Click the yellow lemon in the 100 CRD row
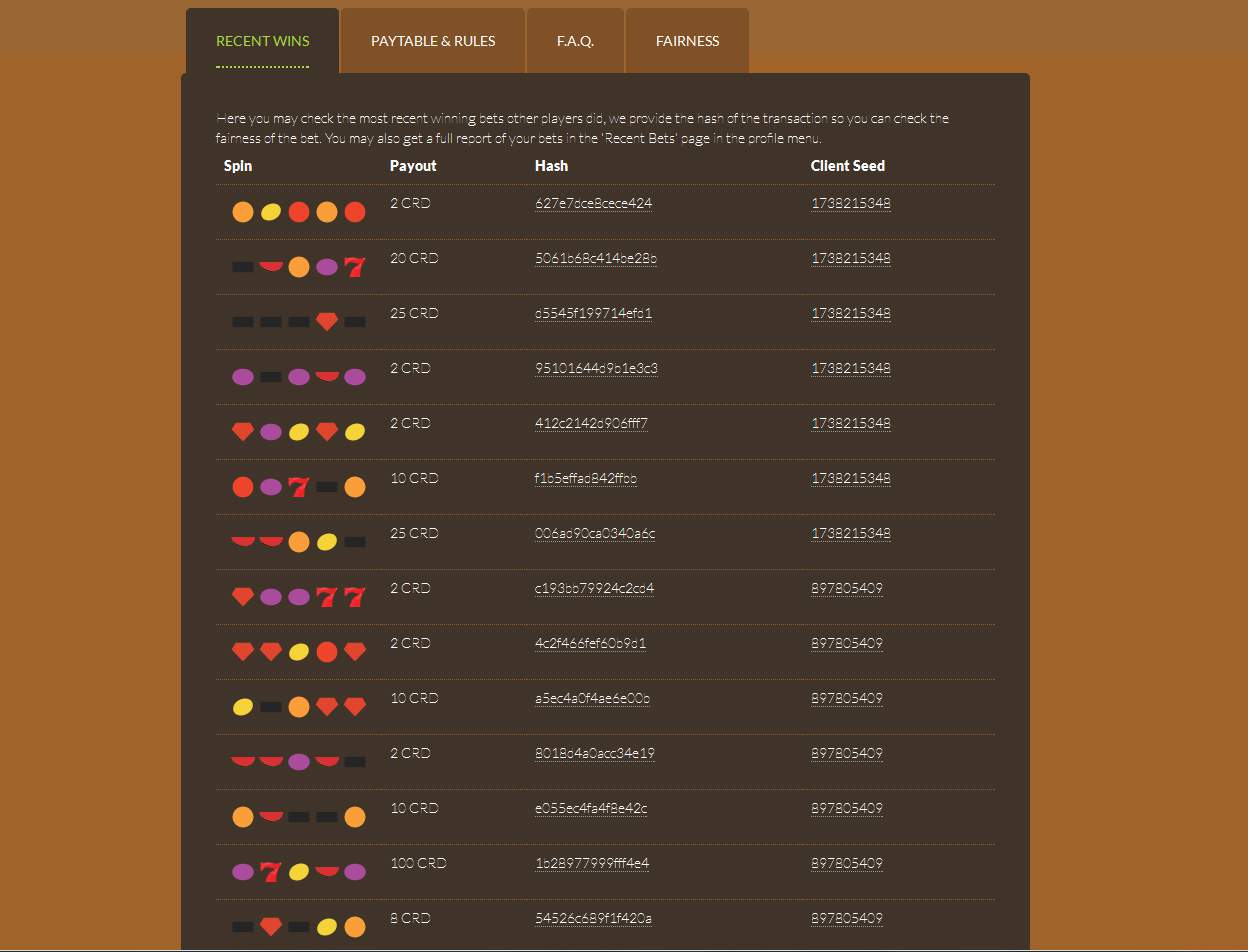The height and width of the screenshot is (952, 1248). coord(298,872)
